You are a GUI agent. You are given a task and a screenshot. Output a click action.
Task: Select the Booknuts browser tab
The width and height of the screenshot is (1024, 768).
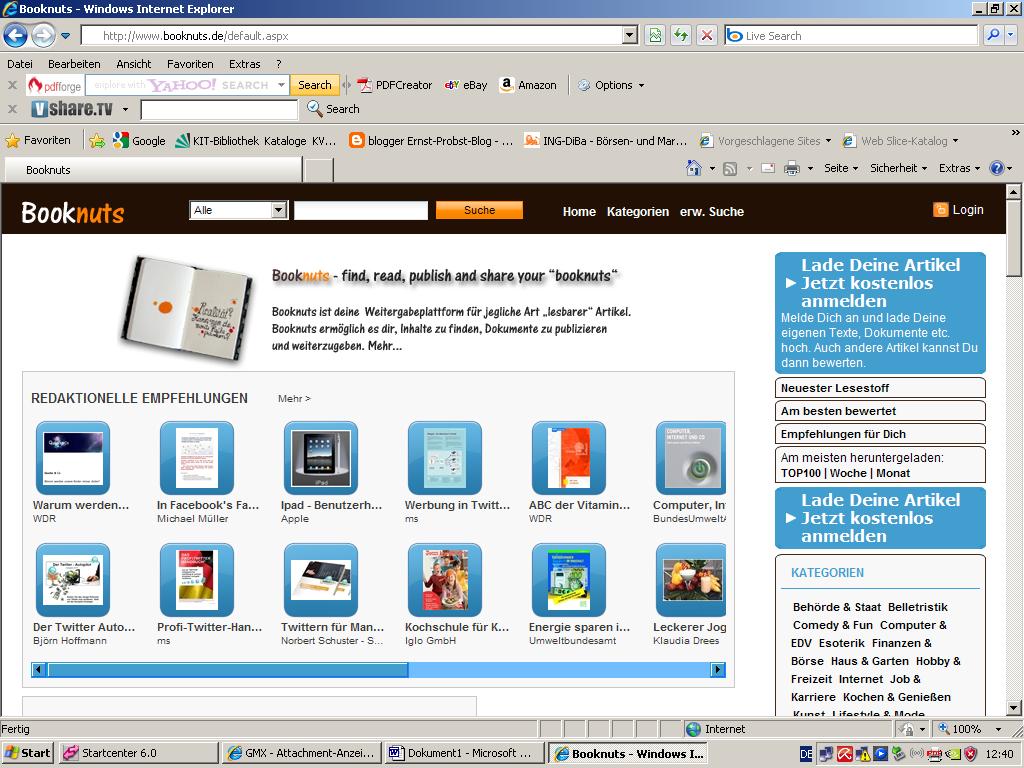point(153,170)
